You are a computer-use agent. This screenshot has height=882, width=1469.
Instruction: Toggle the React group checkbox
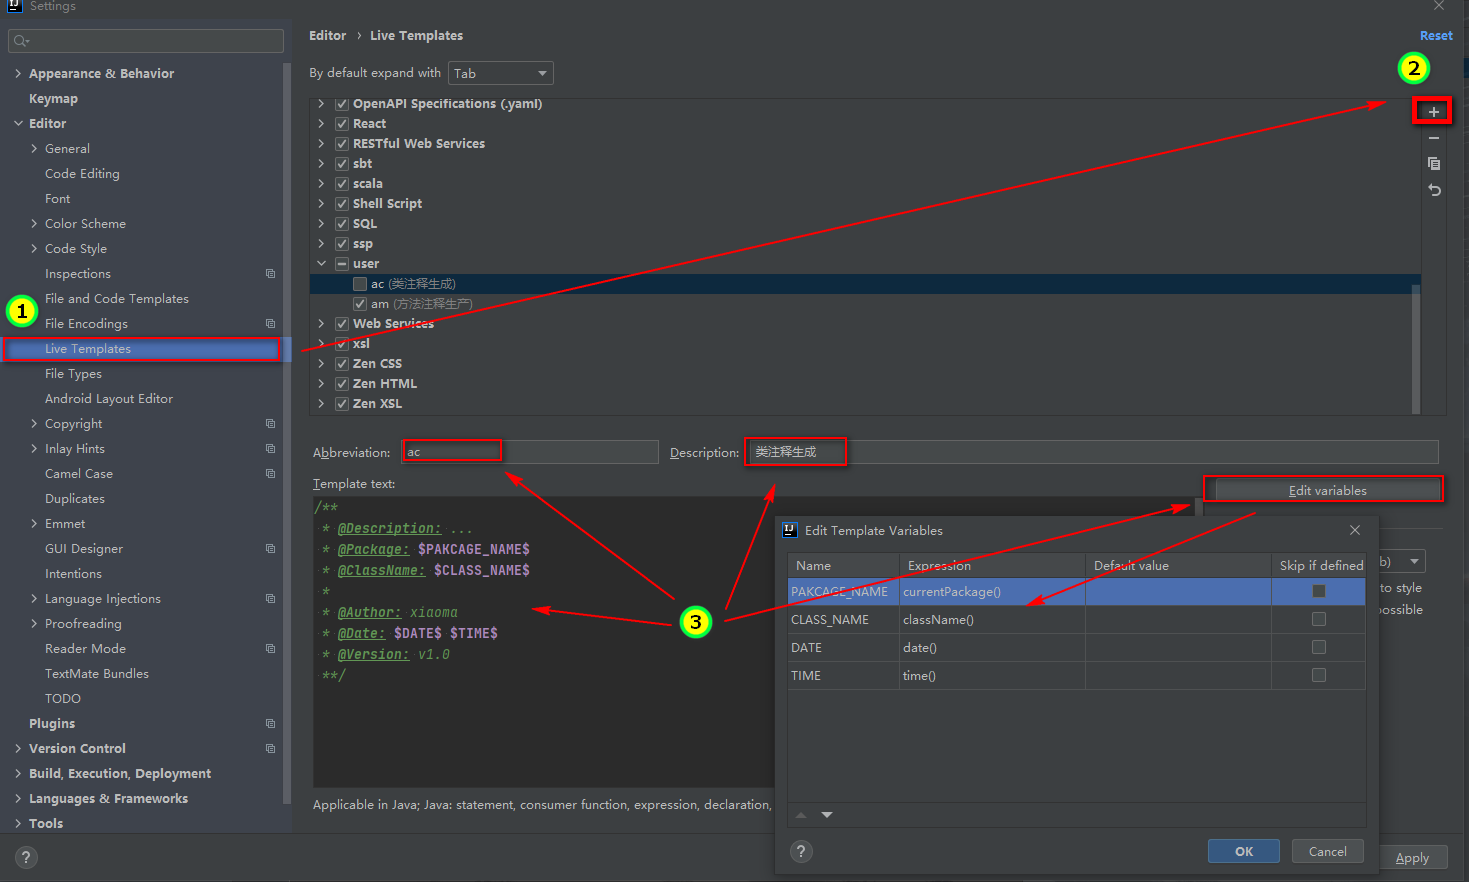pyautogui.click(x=342, y=124)
